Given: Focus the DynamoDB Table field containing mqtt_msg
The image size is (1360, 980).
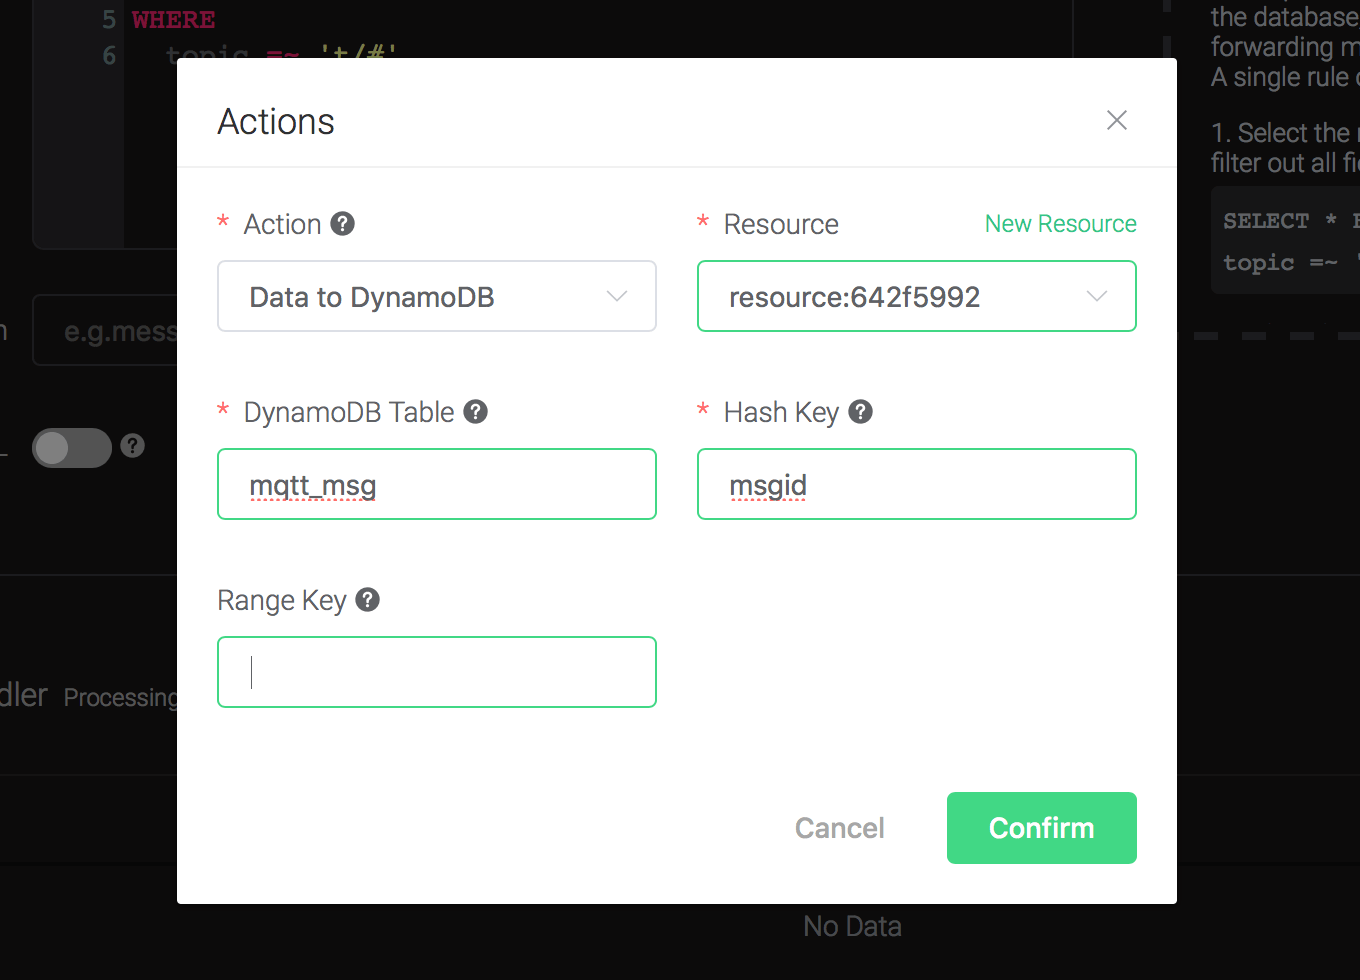Looking at the screenshot, I should click(436, 485).
